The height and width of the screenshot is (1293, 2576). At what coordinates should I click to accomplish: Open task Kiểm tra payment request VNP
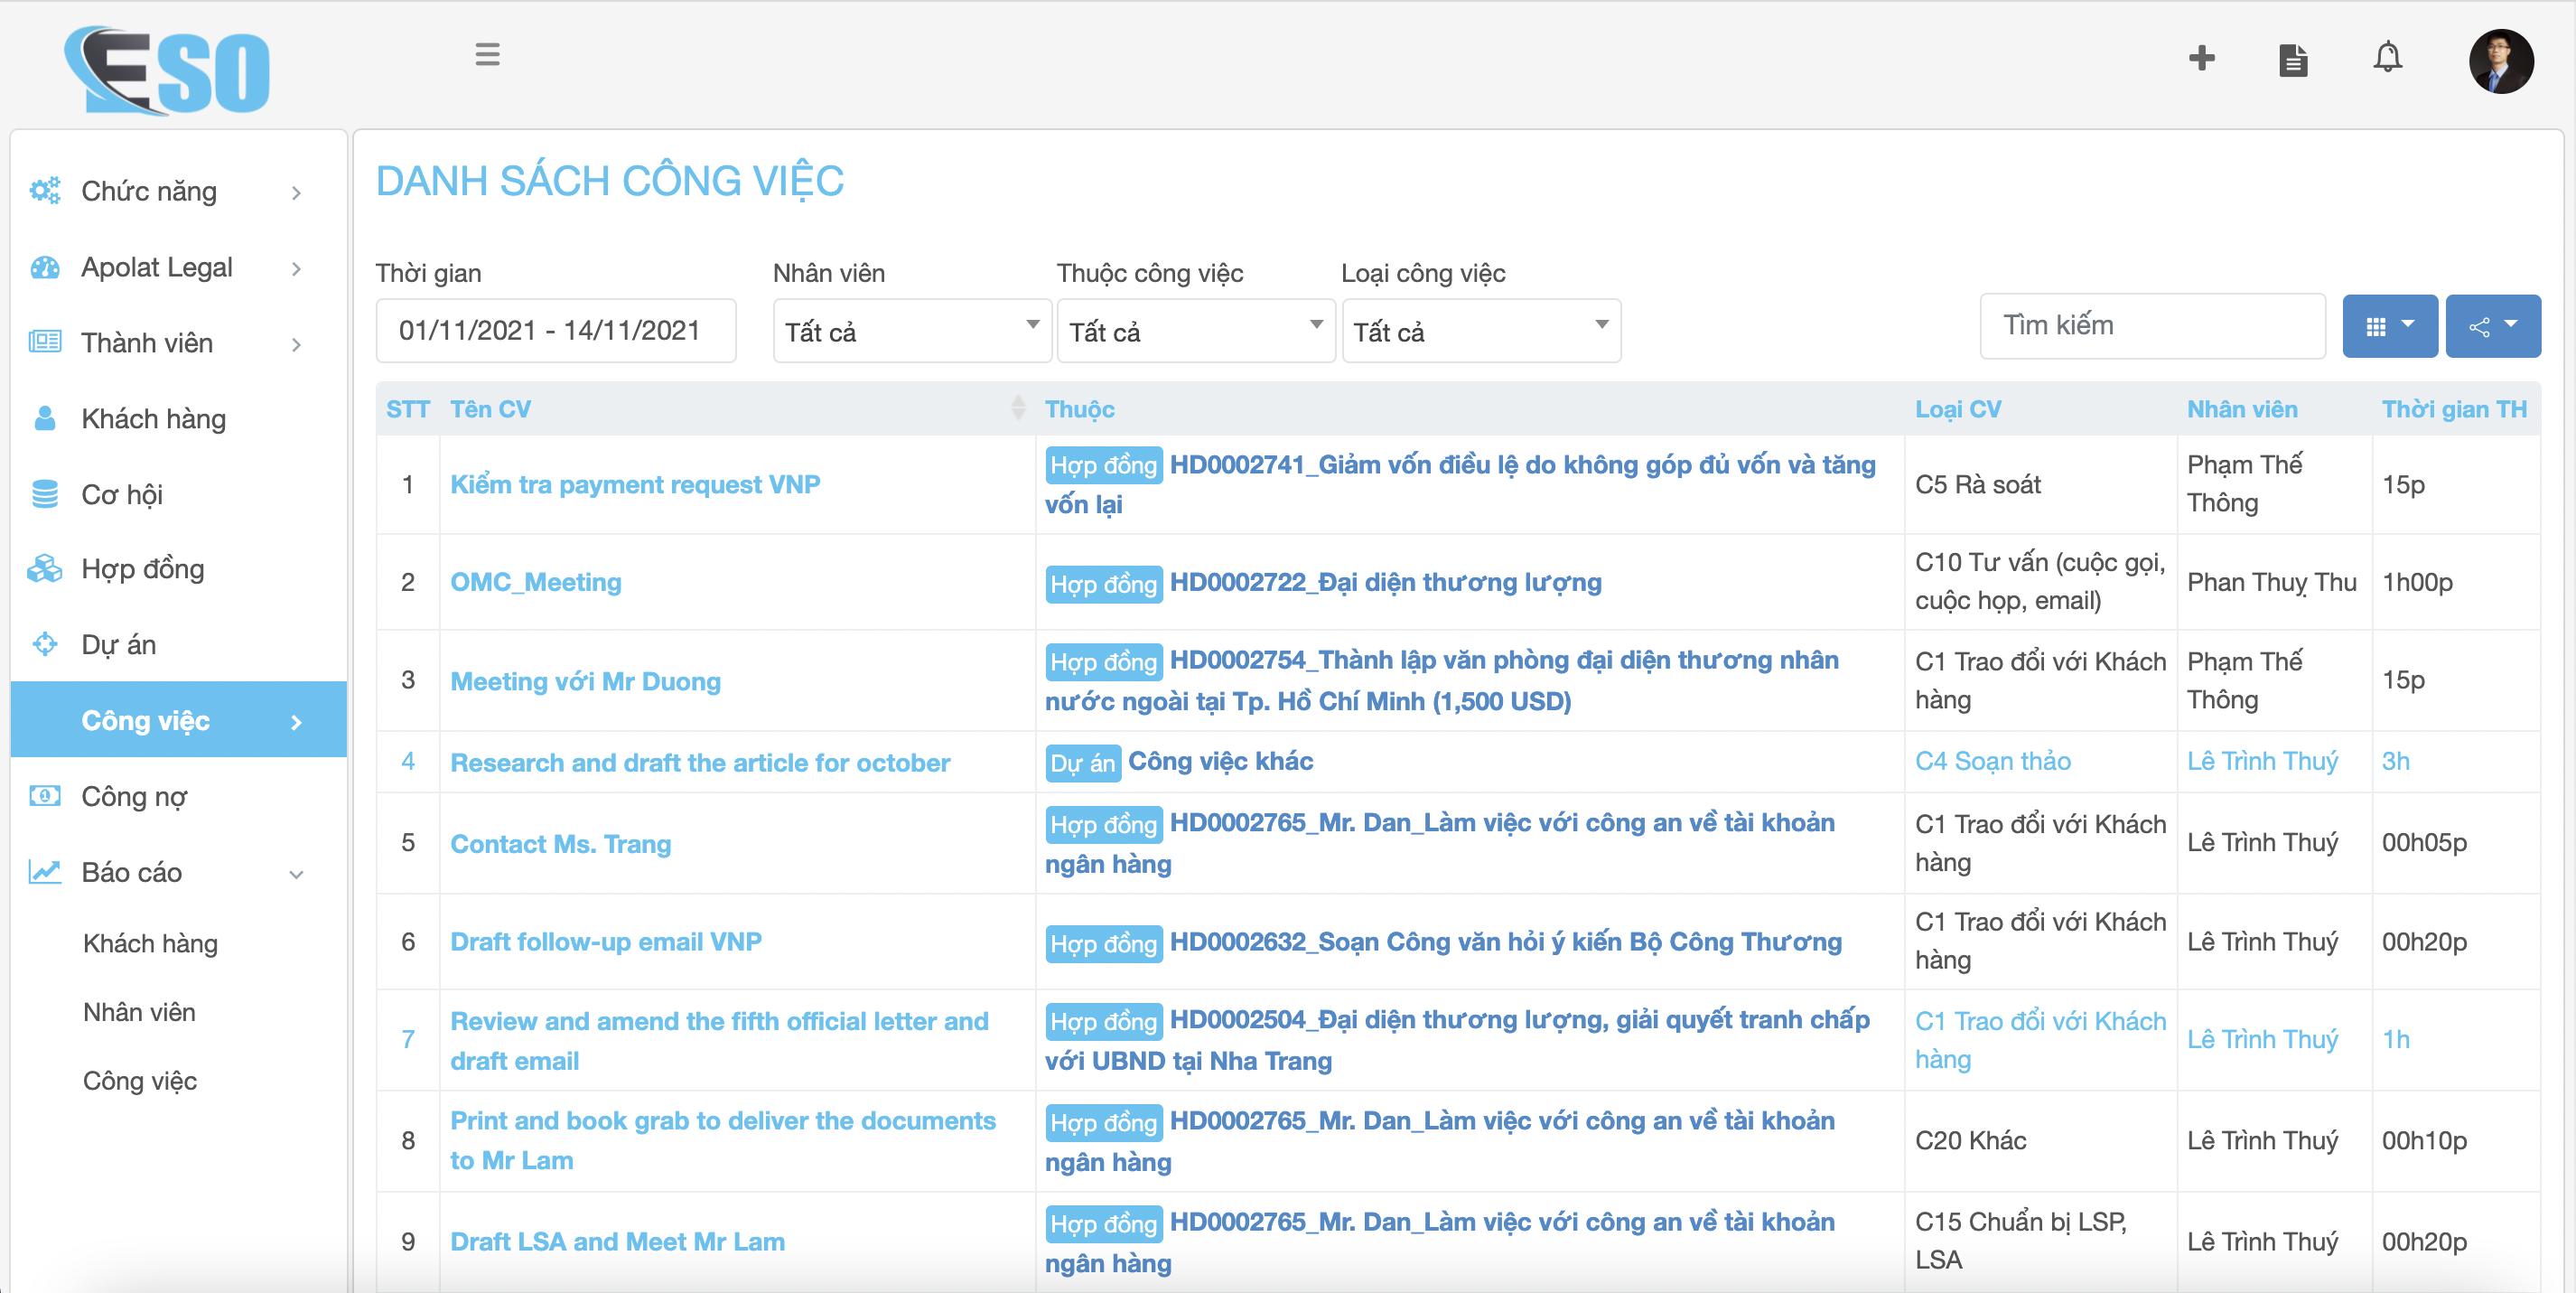[x=635, y=484]
